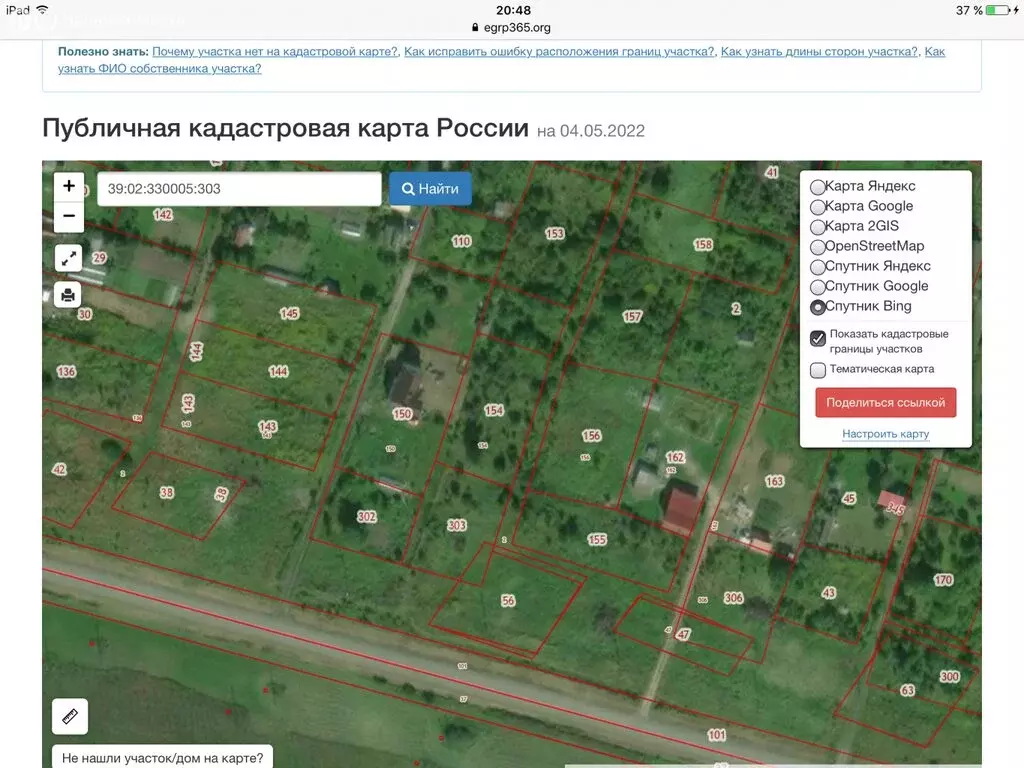Tap the Wi-Fi icon in the status bar

pos(41,10)
